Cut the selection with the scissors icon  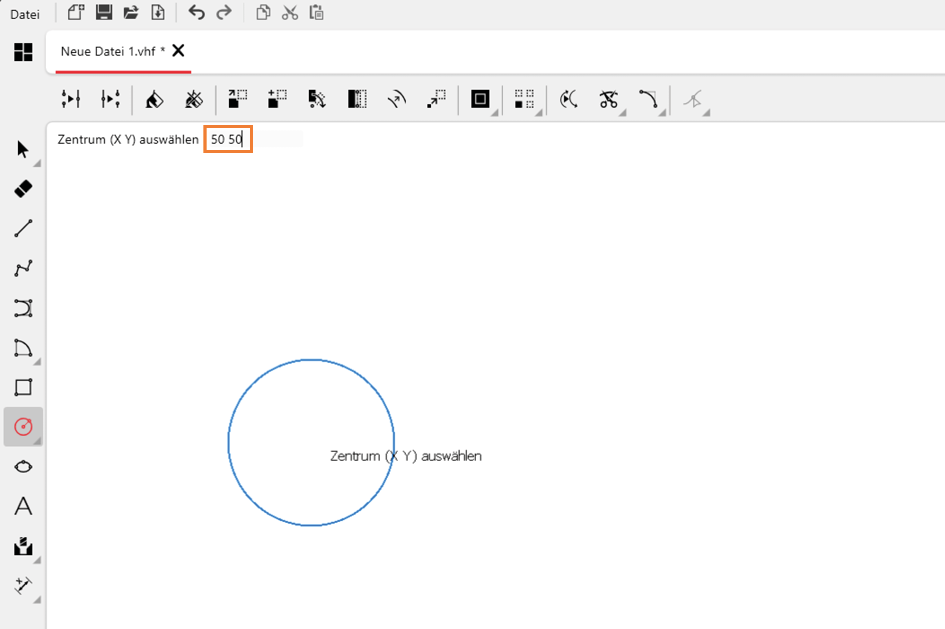(290, 13)
